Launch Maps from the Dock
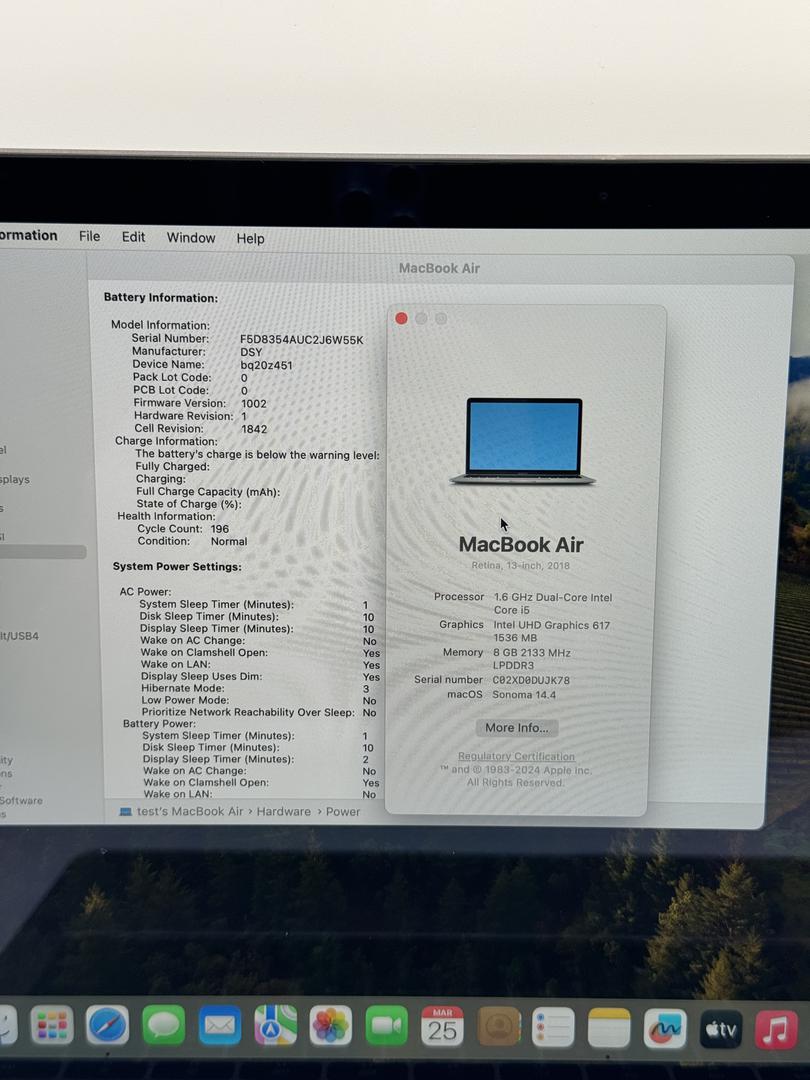Image resolution: width=810 pixels, height=1080 pixels. [276, 1026]
